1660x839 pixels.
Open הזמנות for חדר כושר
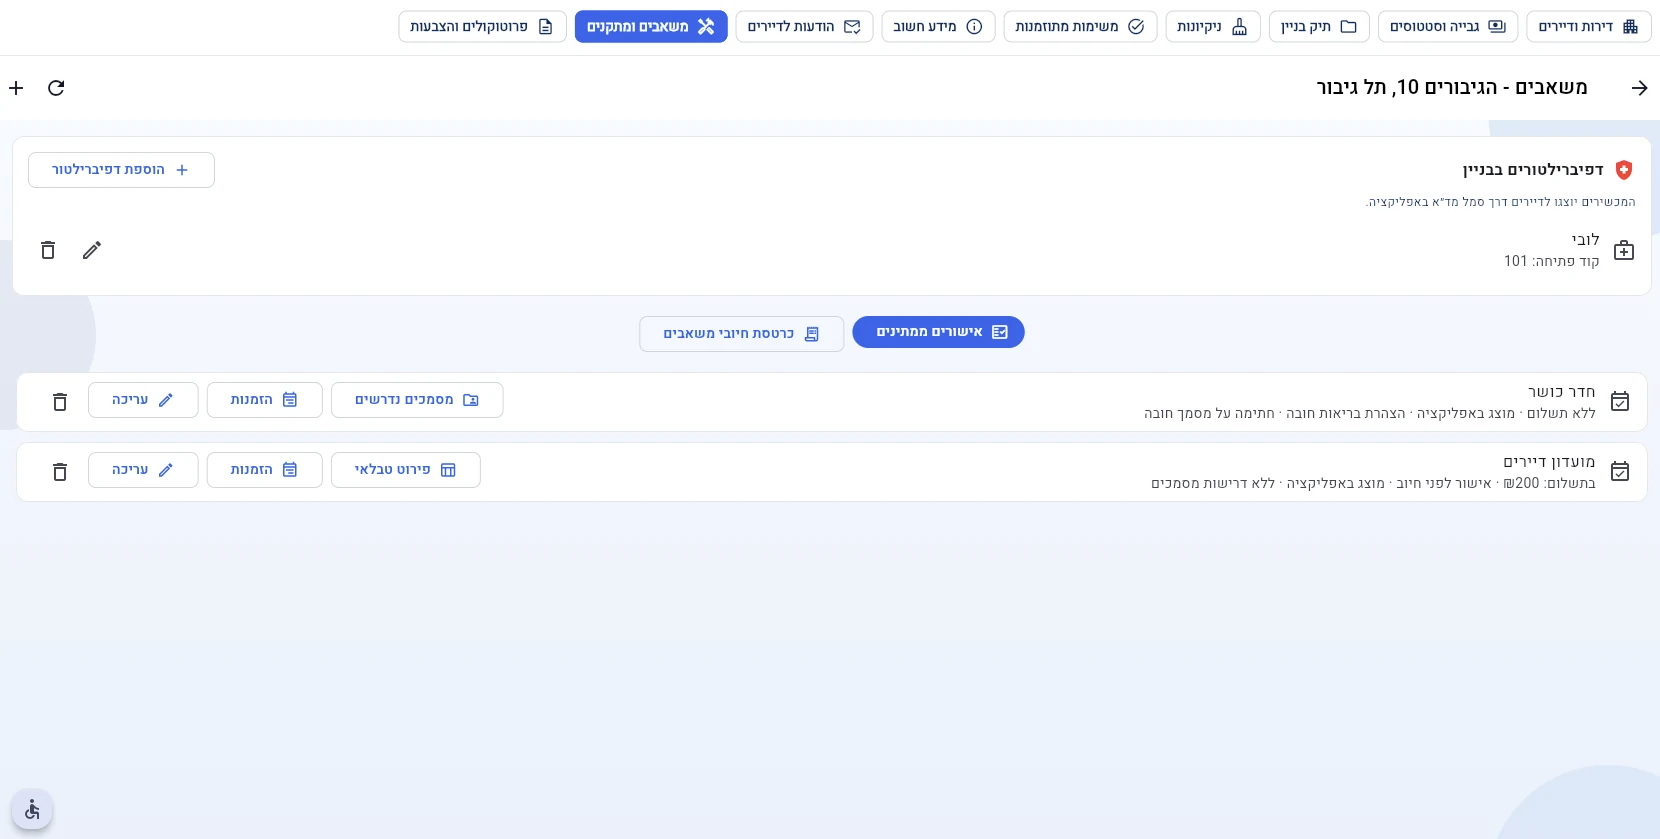(264, 400)
